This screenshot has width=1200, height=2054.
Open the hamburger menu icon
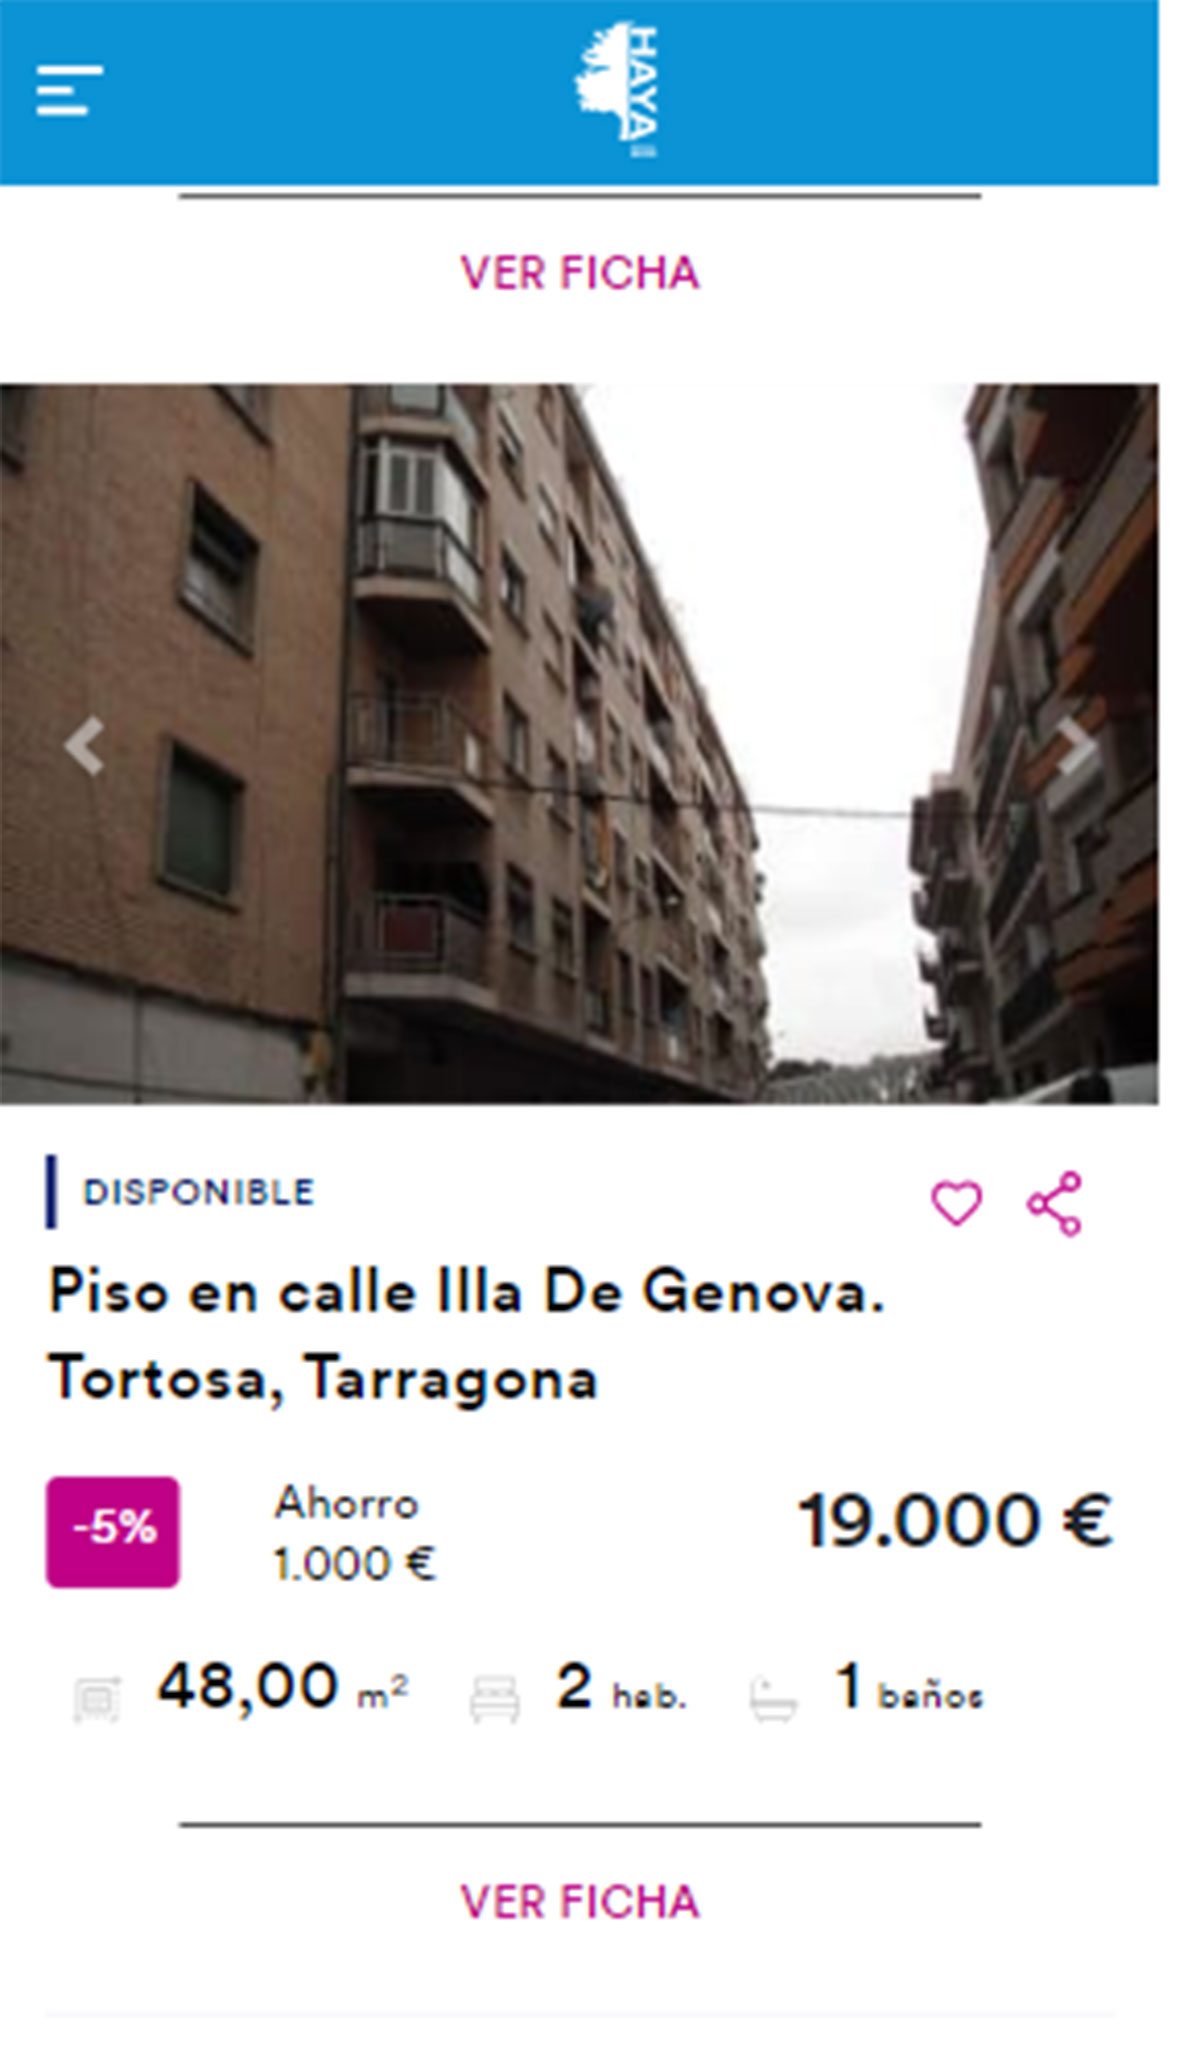coord(69,91)
